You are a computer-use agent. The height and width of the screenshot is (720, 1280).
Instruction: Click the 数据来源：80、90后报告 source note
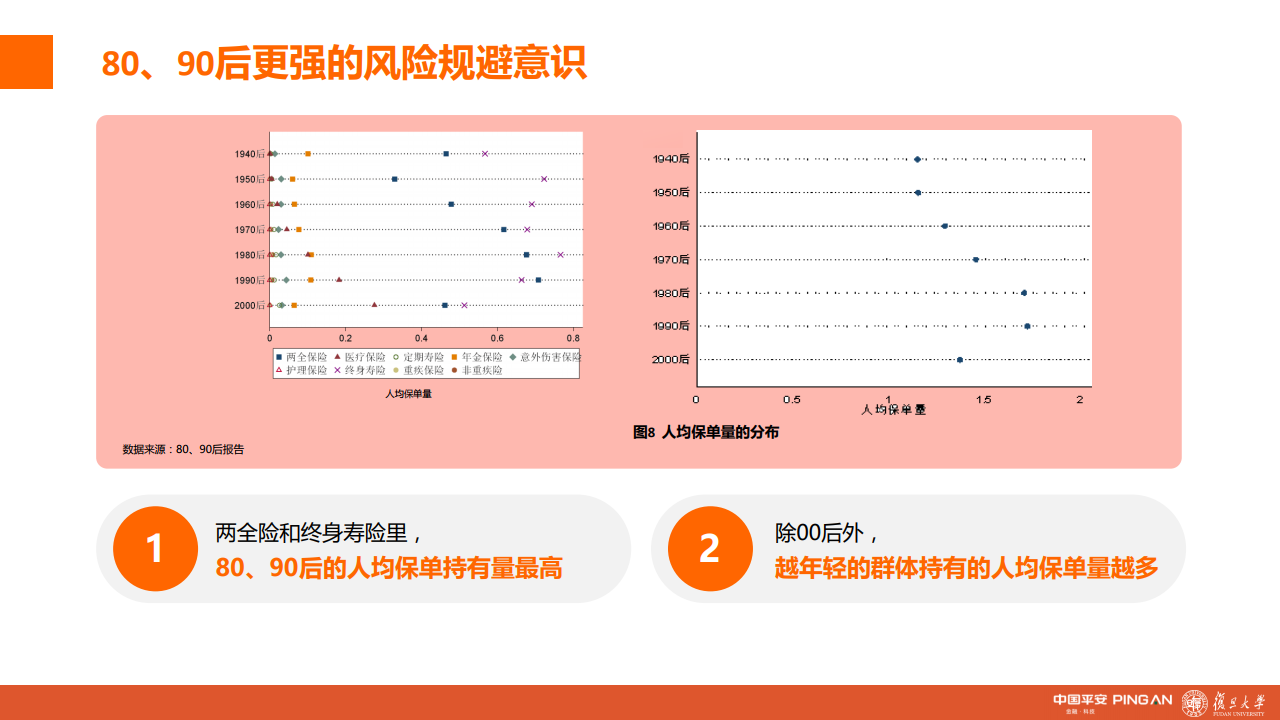183,449
